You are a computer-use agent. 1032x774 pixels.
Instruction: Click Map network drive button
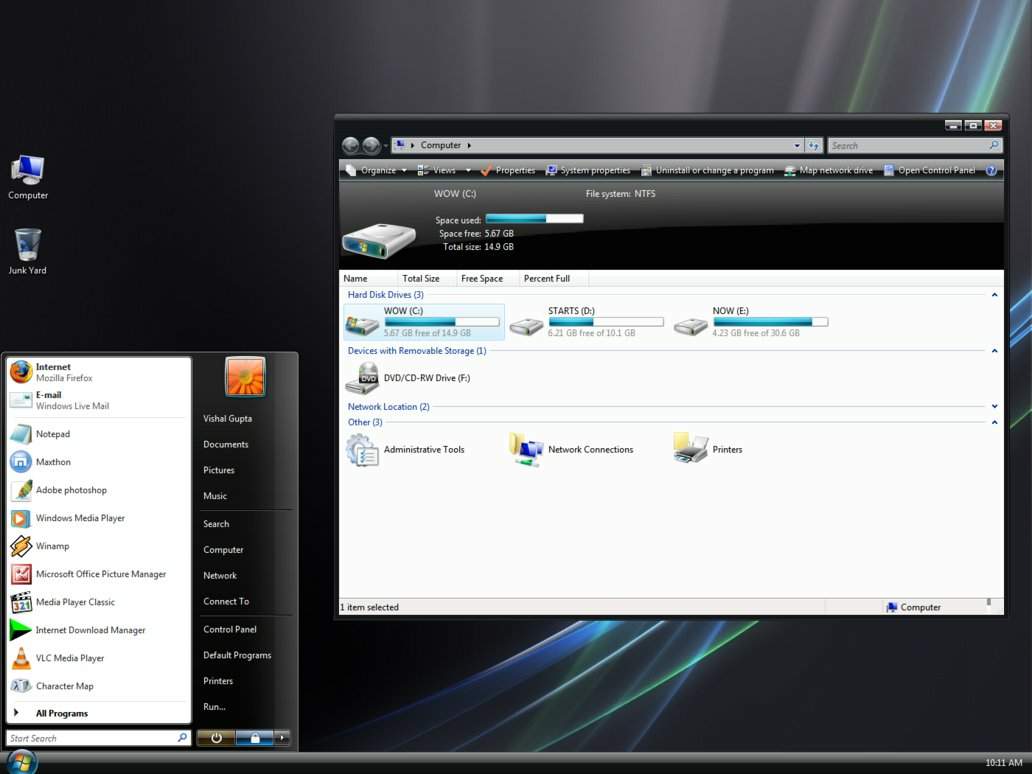[828, 170]
